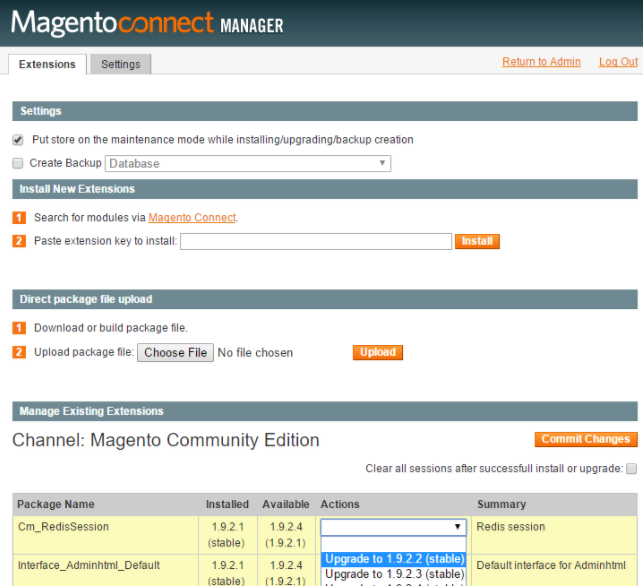Enable the Create Backup checkbox
The height and width of the screenshot is (586, 643).
(18, 163)
